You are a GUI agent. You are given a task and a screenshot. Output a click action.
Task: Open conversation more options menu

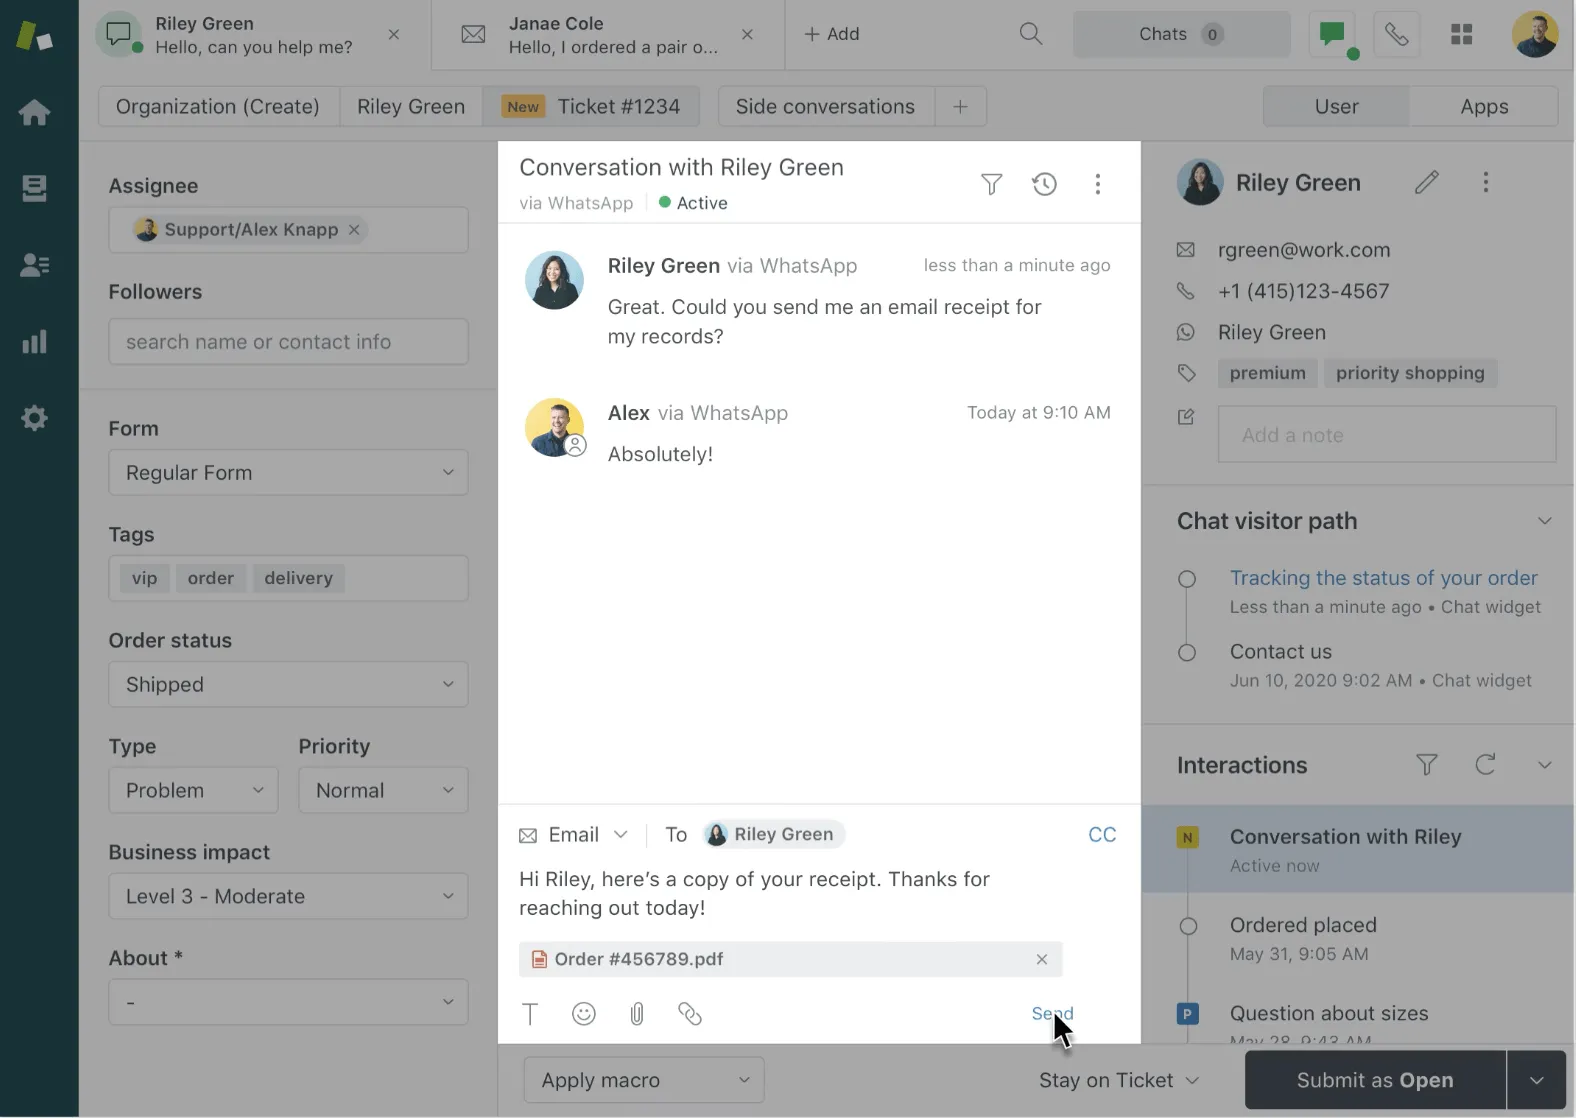(1097, 184)
